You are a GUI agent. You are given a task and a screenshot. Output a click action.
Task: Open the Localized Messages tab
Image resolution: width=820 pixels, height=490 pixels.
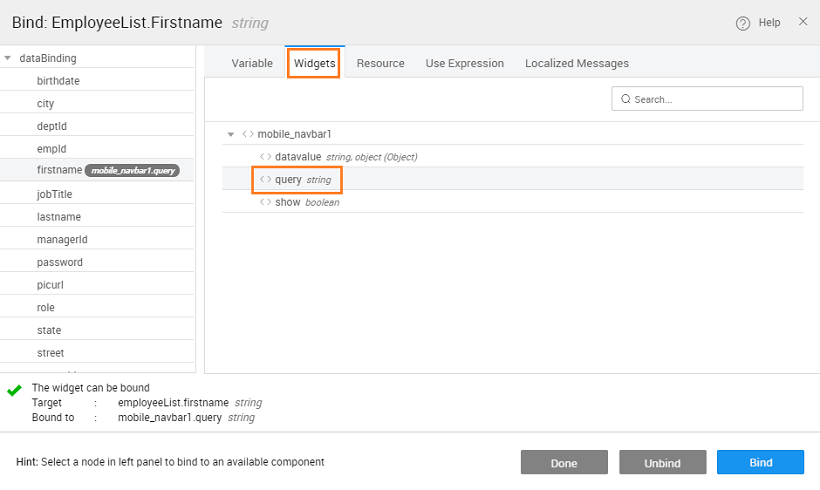point(576,63)
